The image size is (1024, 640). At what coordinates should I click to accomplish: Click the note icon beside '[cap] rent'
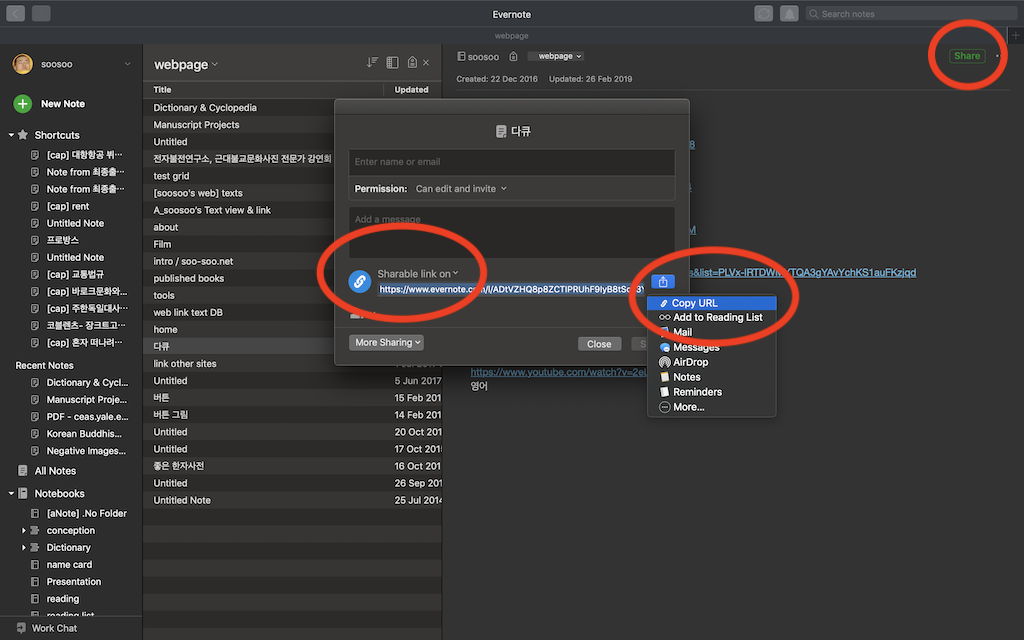[x=35, y=206]
